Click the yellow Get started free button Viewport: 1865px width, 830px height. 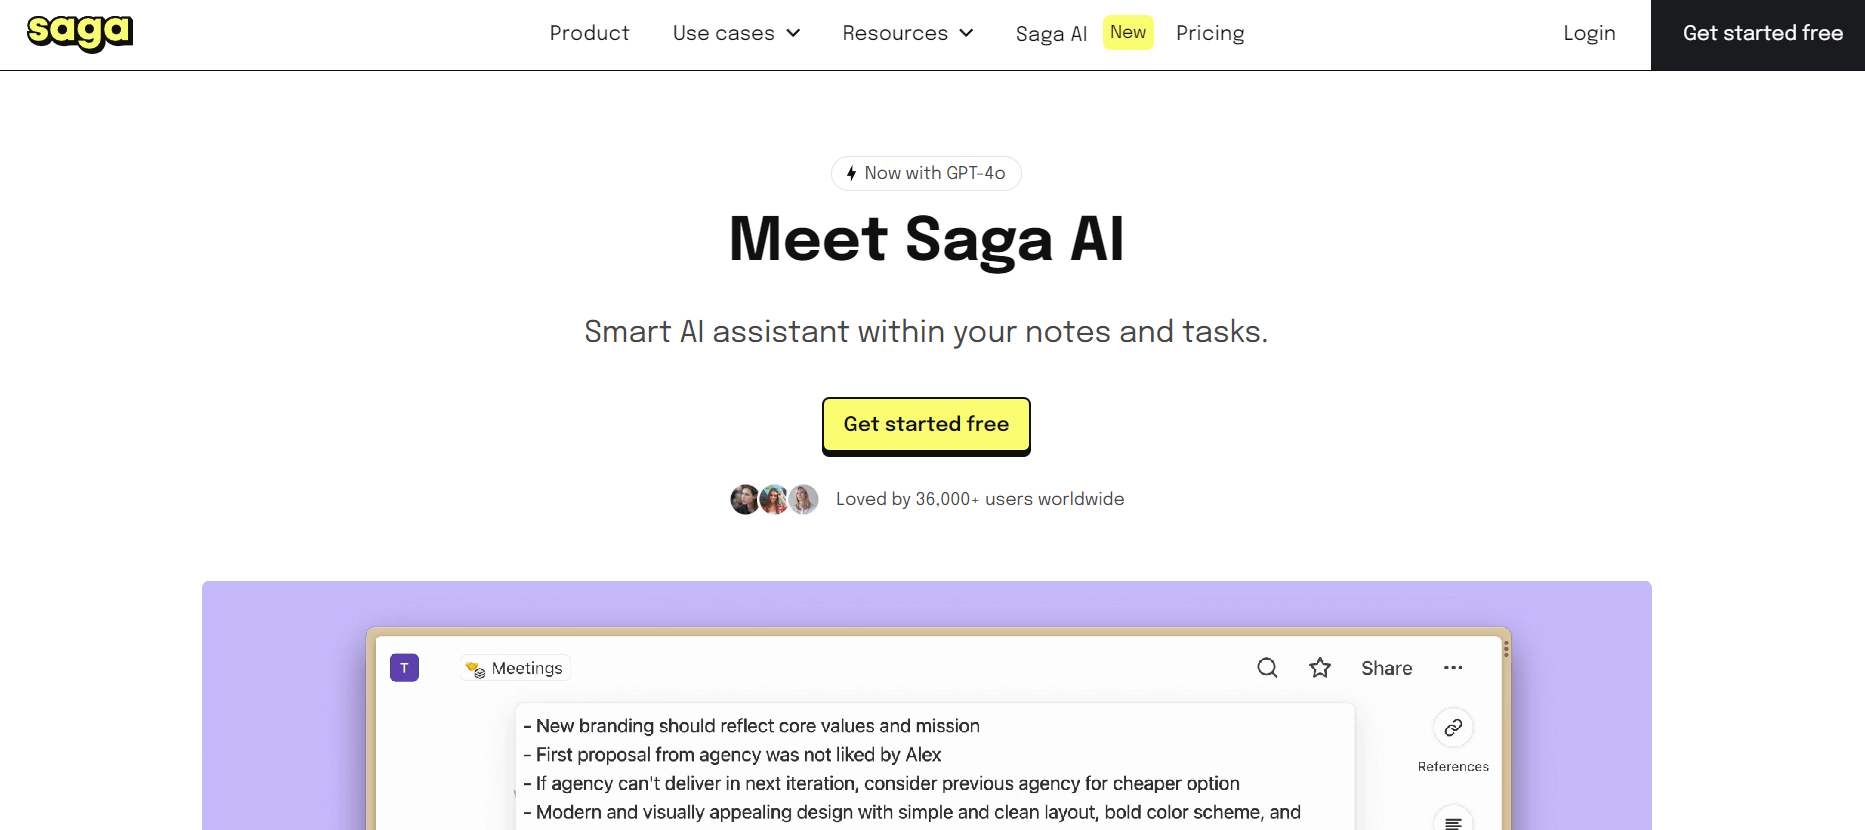pos(926,425)
